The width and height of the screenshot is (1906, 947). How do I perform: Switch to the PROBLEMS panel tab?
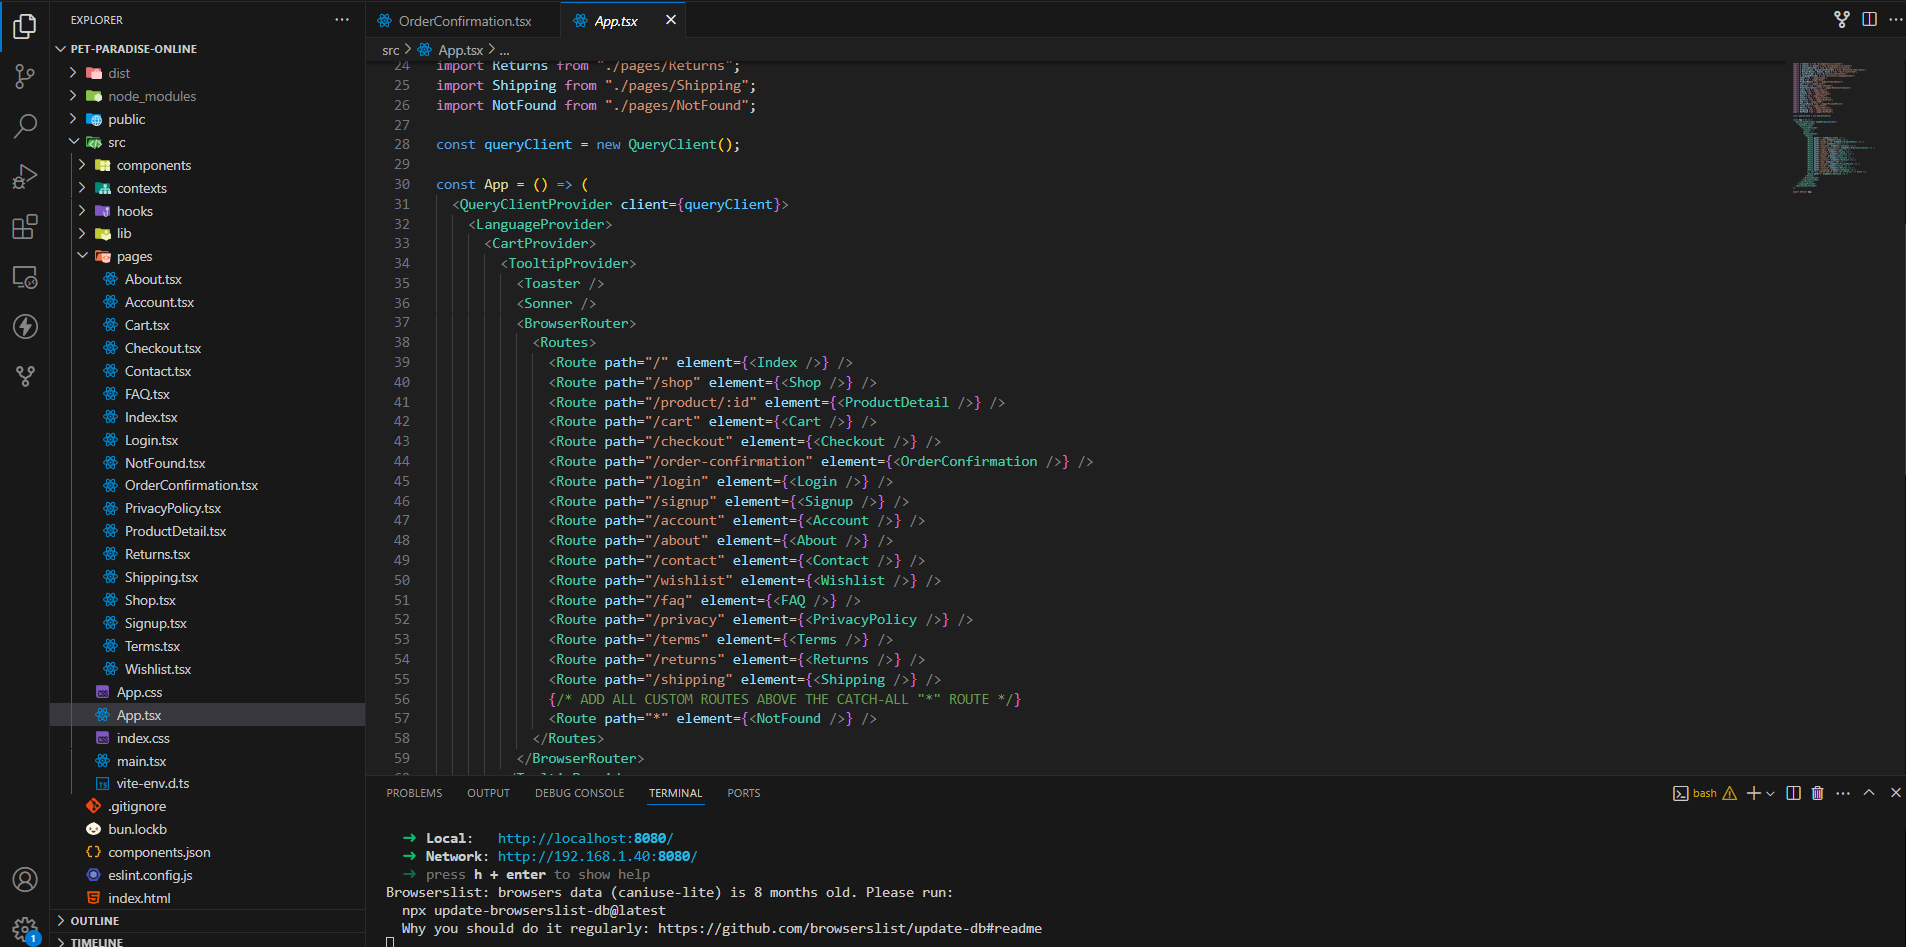click(414, 793)
